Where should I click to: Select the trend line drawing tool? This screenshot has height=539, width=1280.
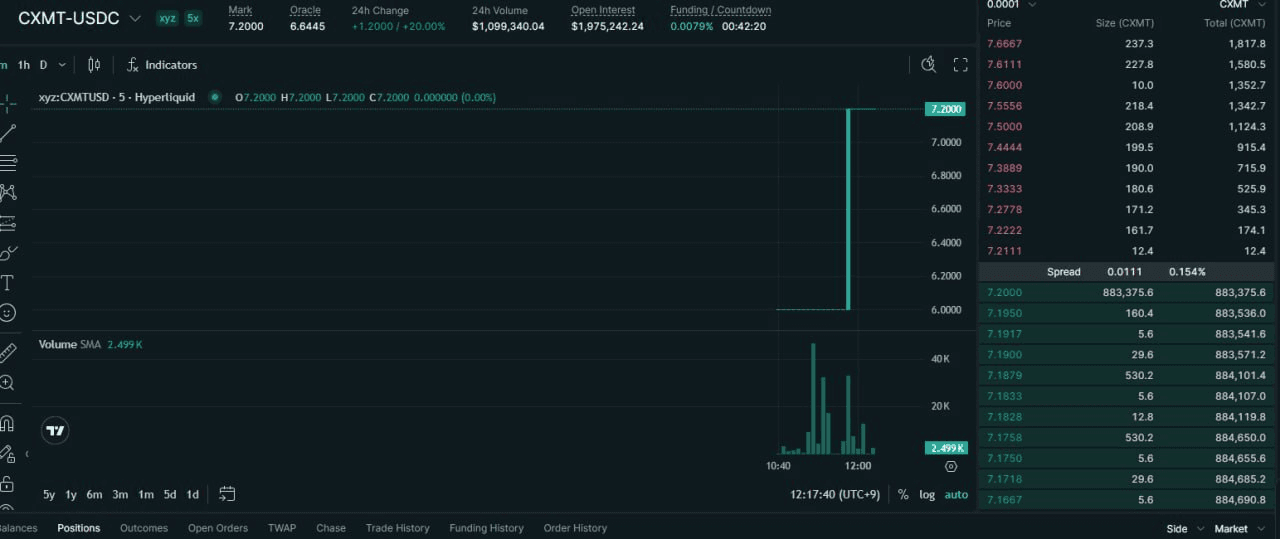(8, 132)
